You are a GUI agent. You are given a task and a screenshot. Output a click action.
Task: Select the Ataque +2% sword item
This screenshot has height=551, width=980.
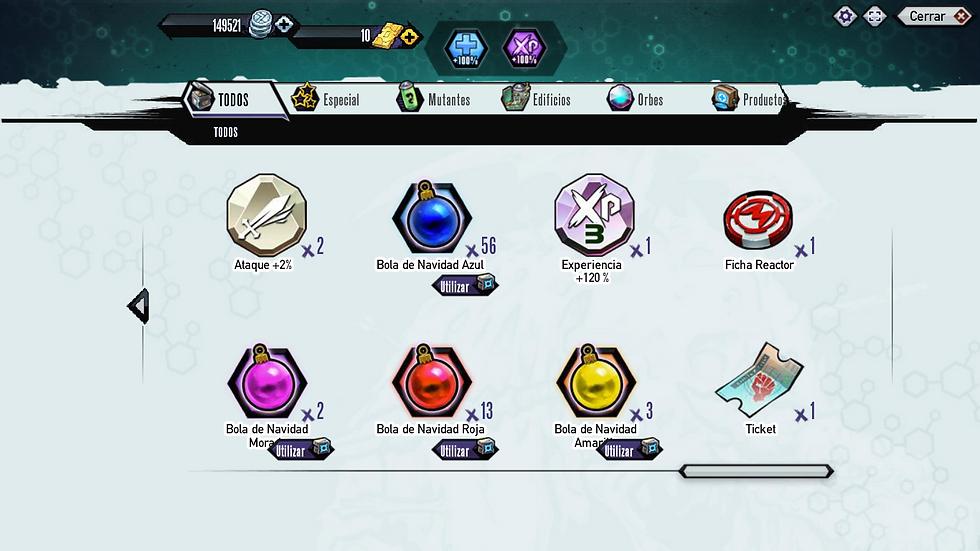pos(267,215)
